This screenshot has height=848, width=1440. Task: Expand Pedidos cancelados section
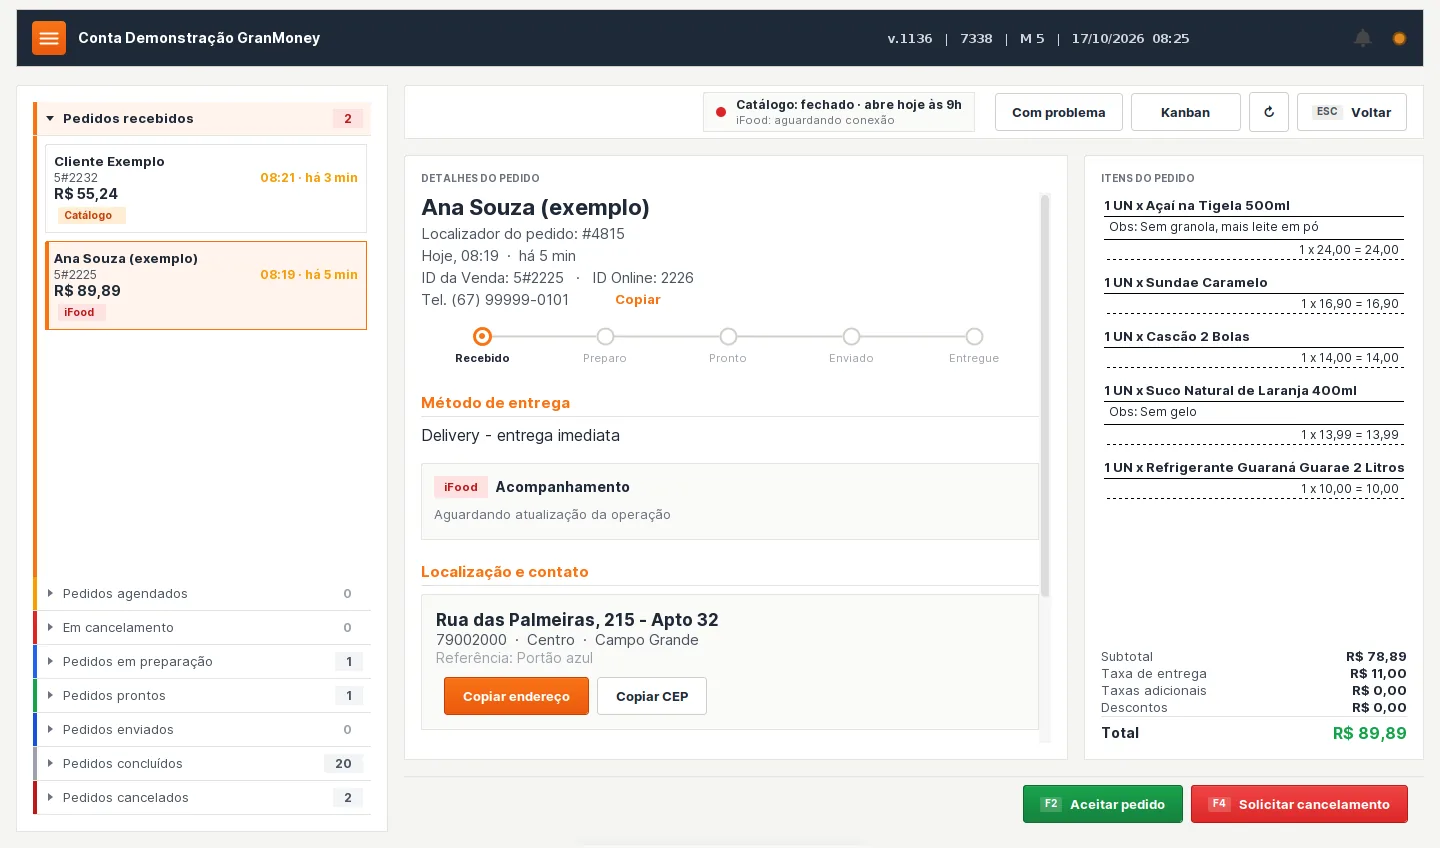coord(204,797)
